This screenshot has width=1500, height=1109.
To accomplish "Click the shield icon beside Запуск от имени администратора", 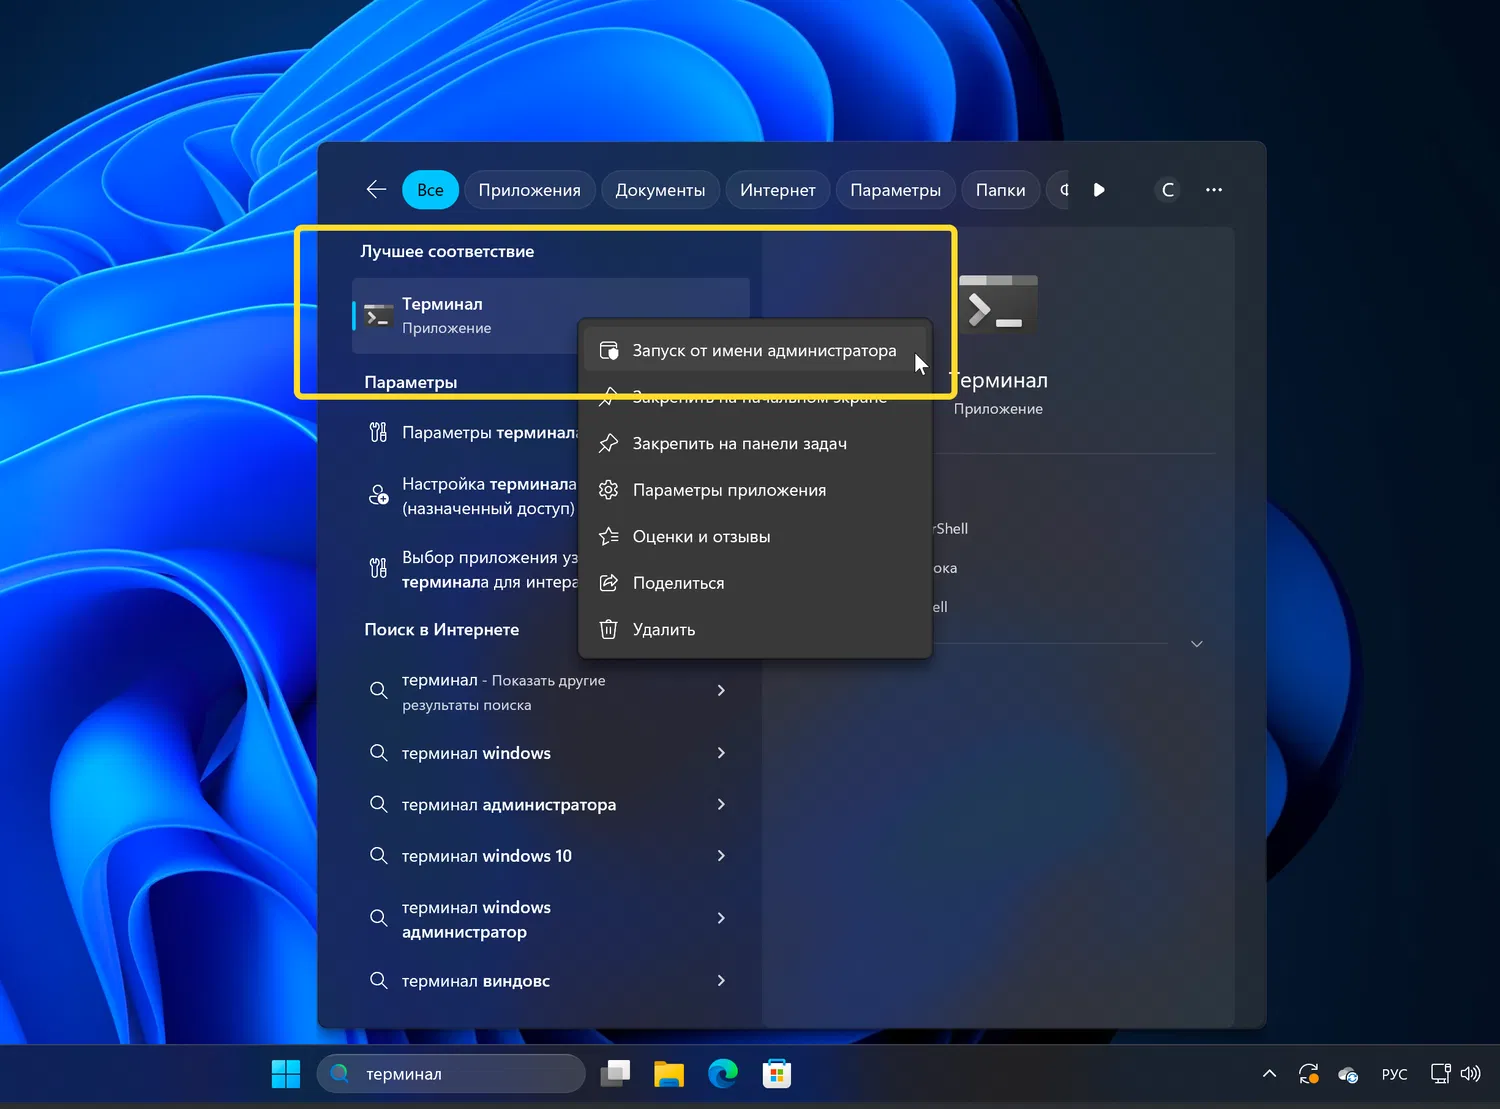I will click(x=608, y=351).
